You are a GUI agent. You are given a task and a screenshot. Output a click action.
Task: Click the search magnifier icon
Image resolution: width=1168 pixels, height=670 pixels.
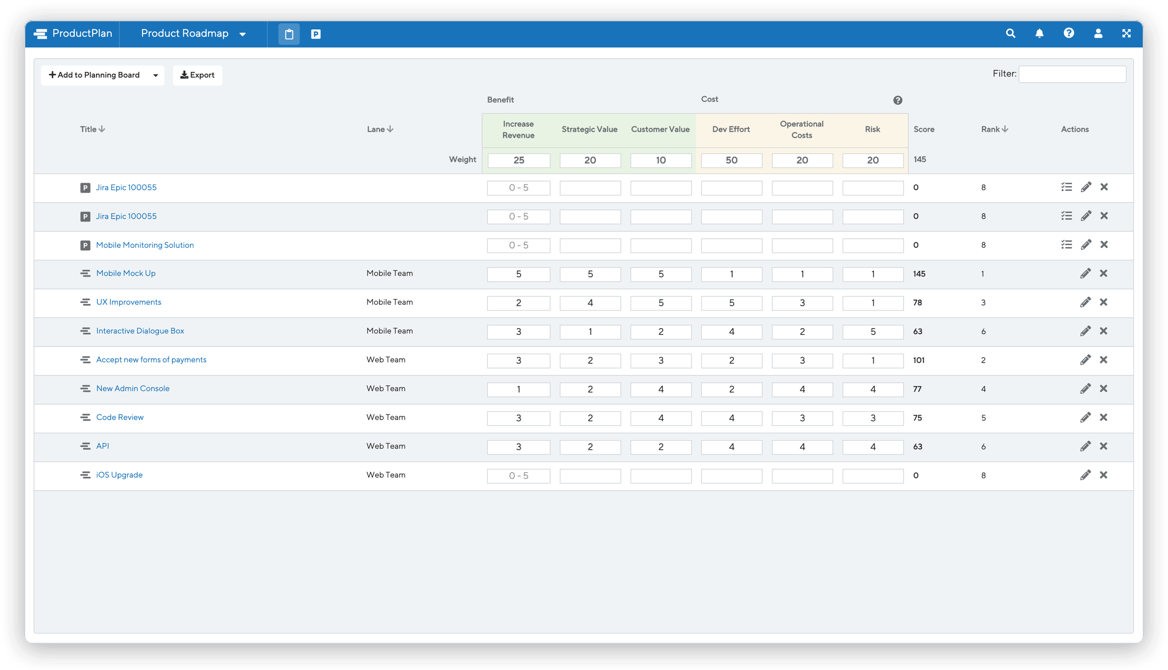[x=1011, y=34]
